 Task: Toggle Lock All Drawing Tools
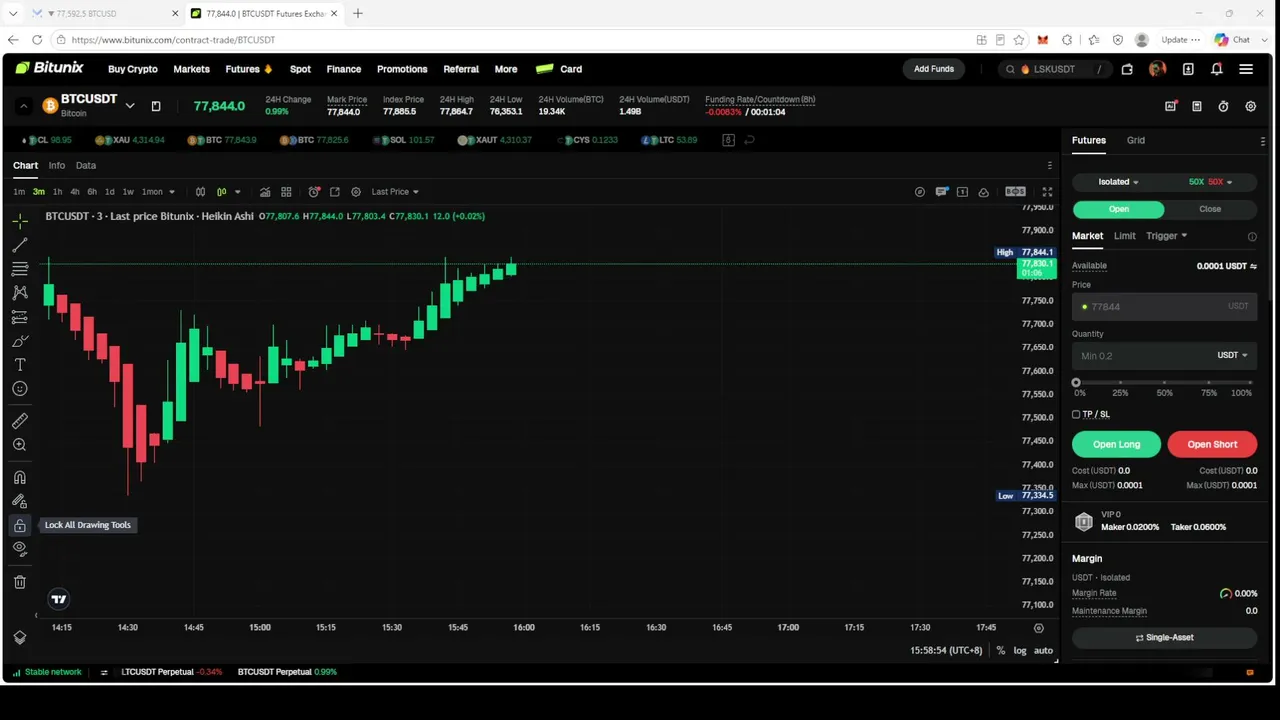click(x=20, y=525)
